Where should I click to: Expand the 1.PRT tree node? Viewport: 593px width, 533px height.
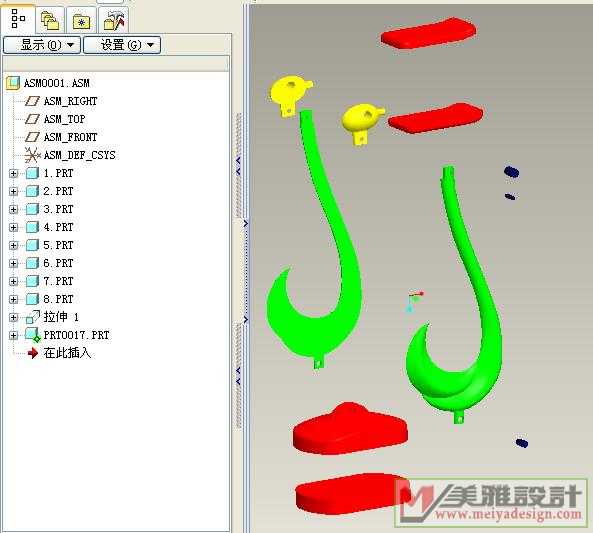(x=13, y=173)
